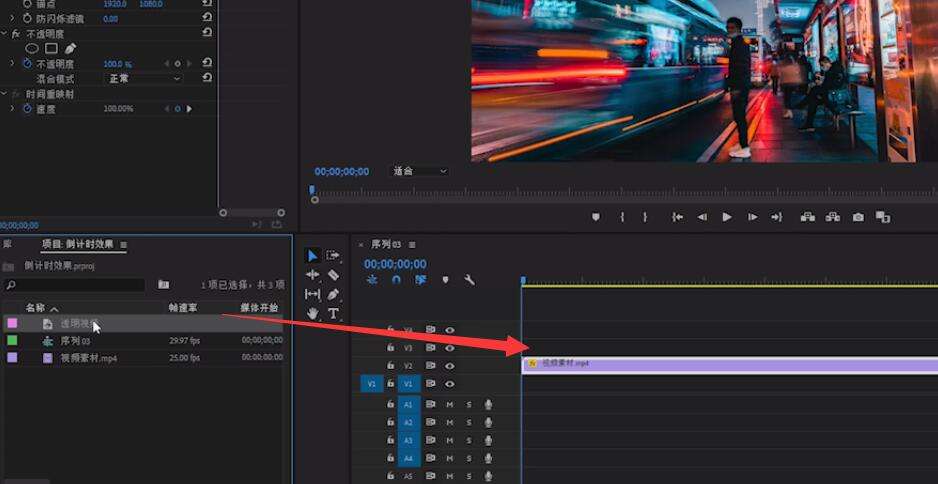Add a marker in the timeline header
938x484 pixels.
click(445, 279)
